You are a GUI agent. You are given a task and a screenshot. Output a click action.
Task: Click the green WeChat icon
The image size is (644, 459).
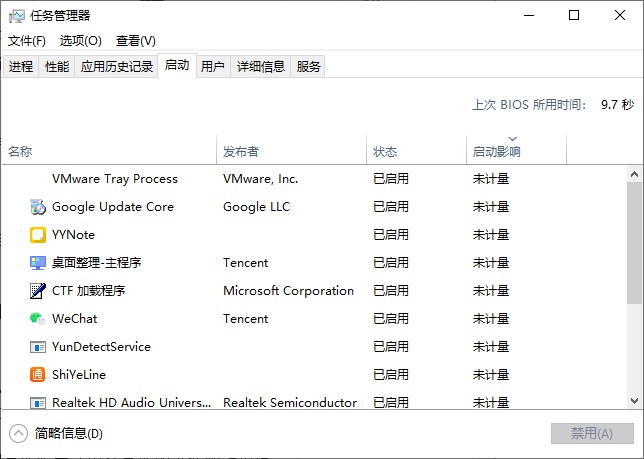(x=38, y=319)
